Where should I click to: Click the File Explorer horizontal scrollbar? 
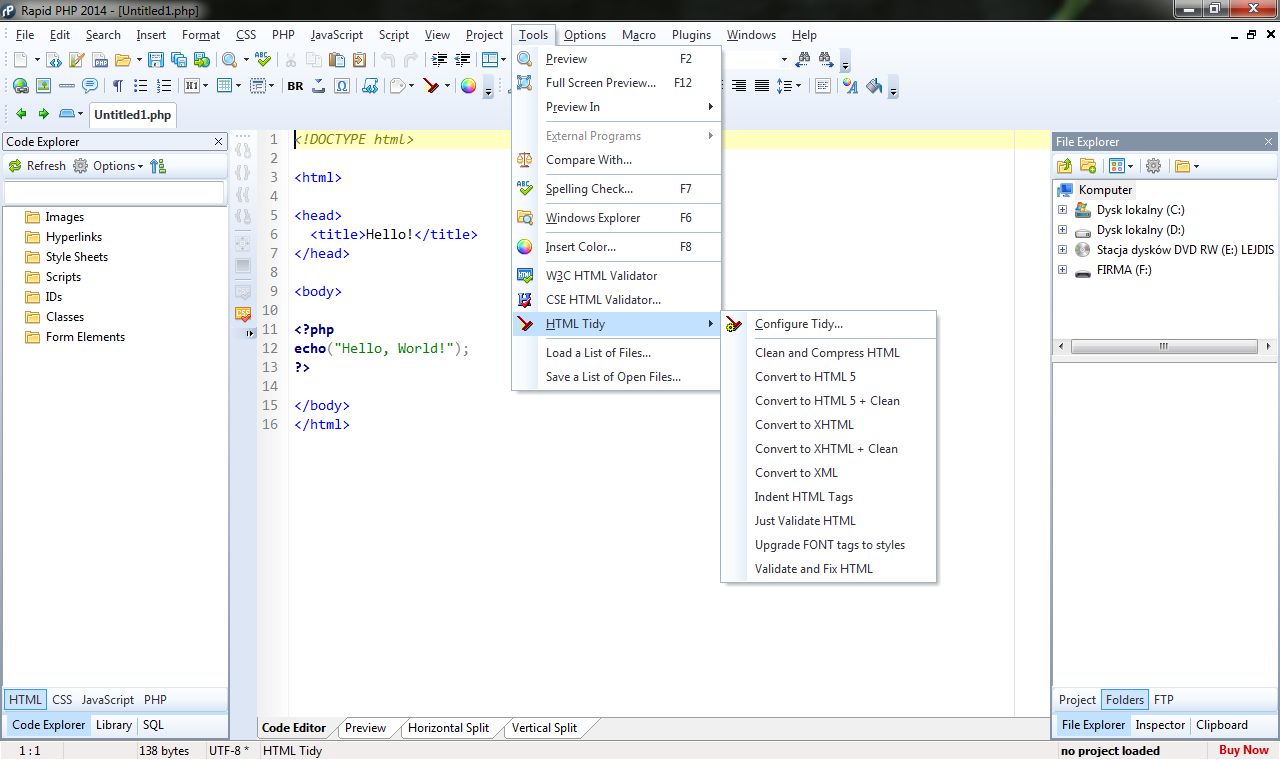coord(1164,347)
